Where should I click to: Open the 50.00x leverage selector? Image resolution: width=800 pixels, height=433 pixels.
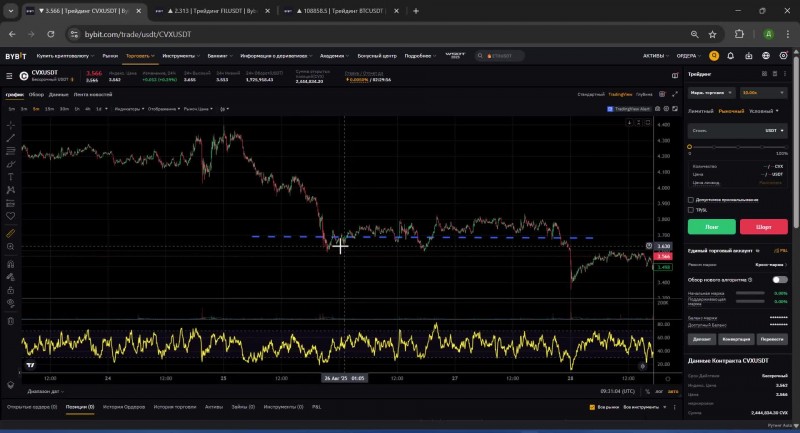[762, 92]
